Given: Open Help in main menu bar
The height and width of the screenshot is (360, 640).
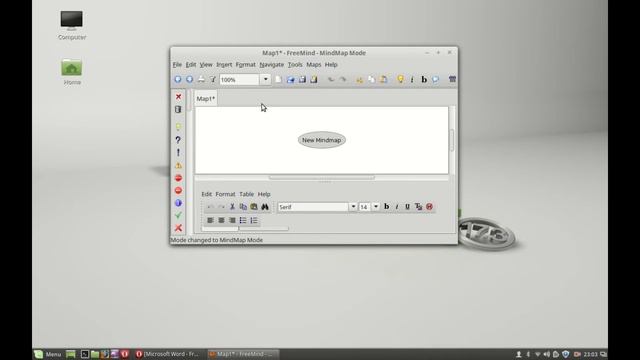Looking at the screenshot, I should point(331,64).
